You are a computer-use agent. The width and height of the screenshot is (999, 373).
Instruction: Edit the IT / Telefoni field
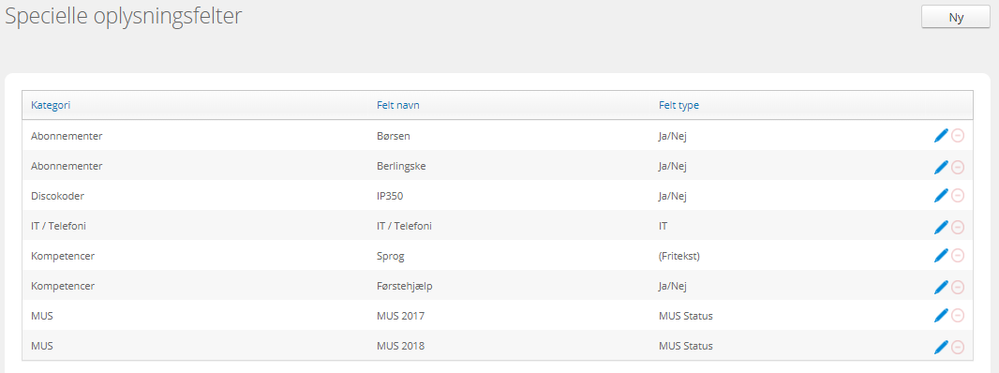tap(941, 226)
